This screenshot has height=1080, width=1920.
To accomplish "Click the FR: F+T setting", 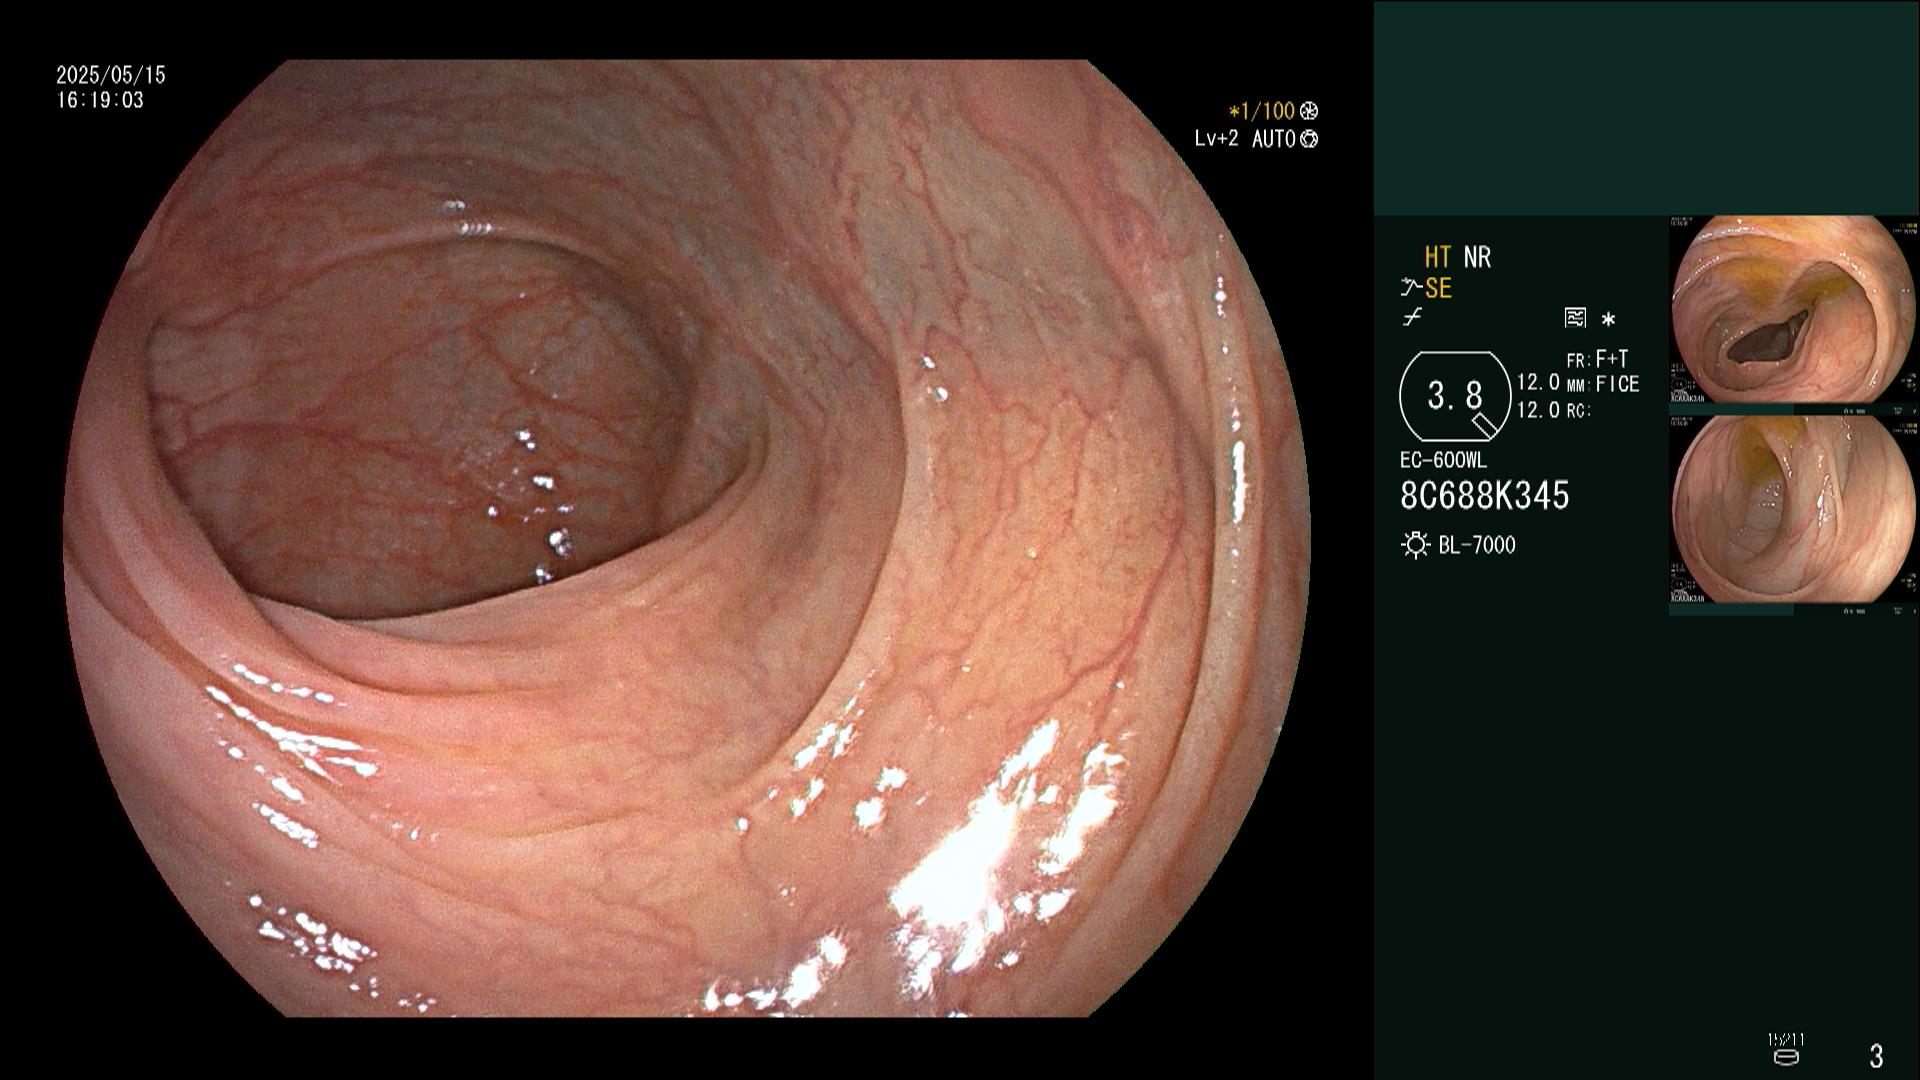I will point(1598,359).
